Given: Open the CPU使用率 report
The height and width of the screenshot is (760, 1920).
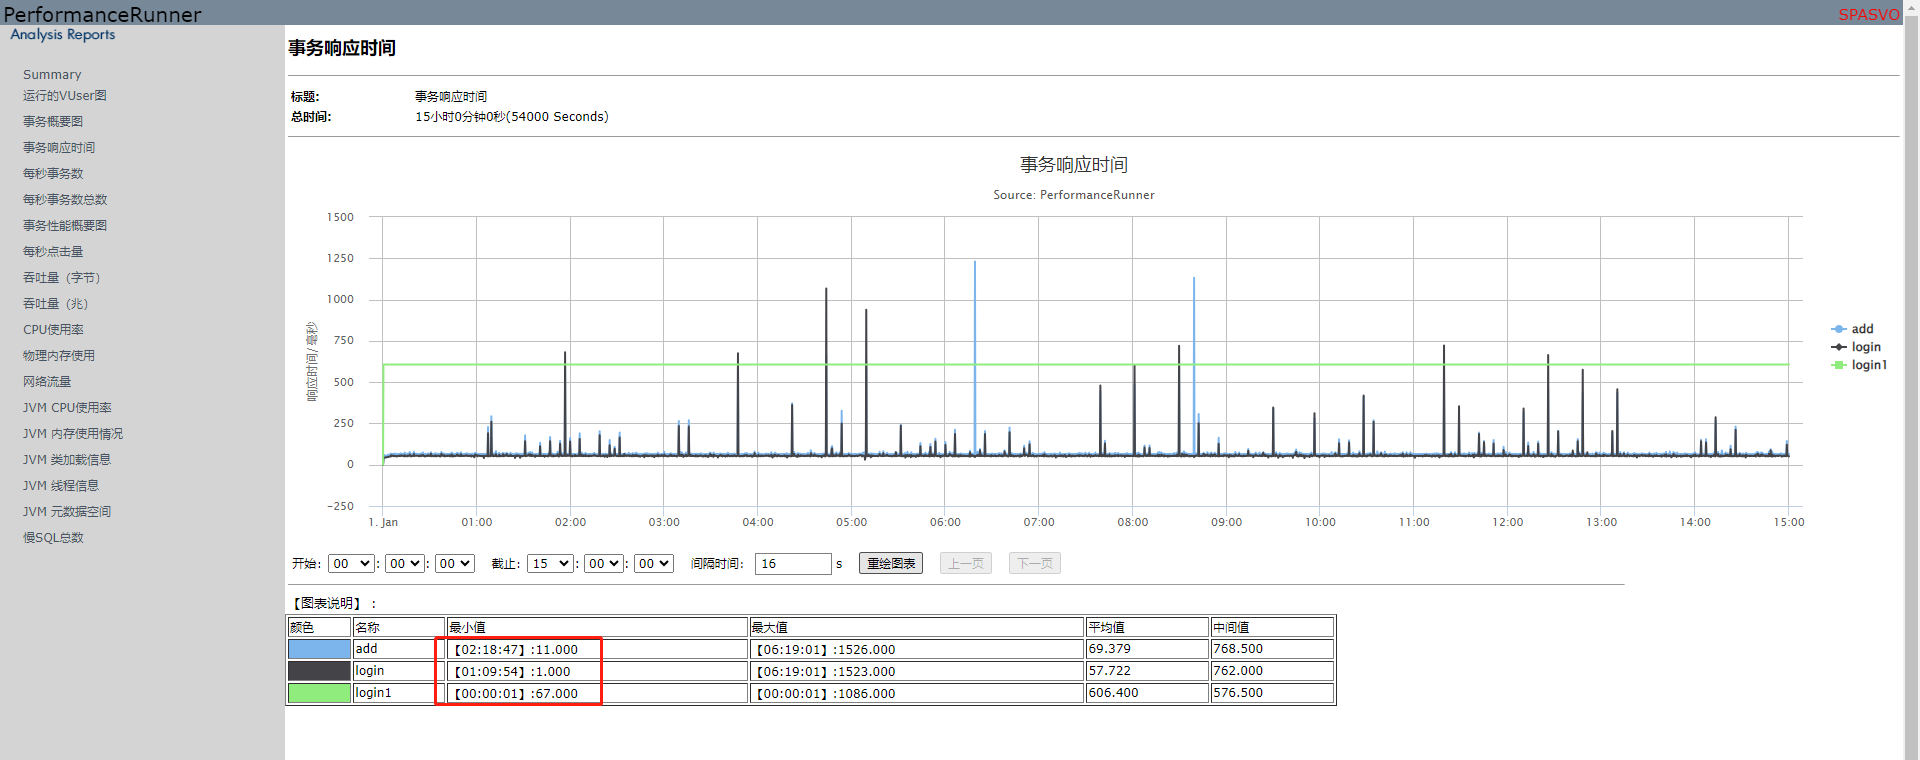Looking at the screenshot, I should pyautogui.click(x=53, y=330).
